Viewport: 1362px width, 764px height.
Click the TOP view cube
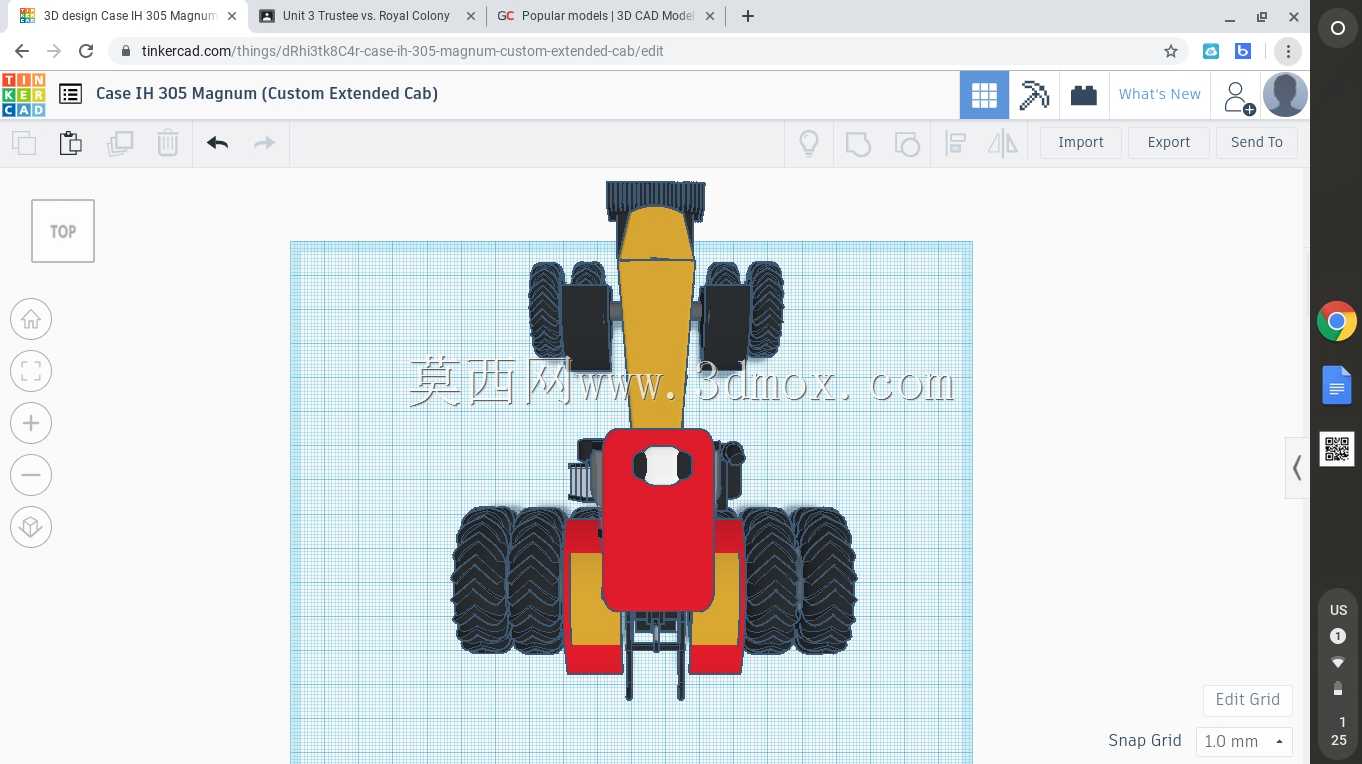[x=63, y=231]
